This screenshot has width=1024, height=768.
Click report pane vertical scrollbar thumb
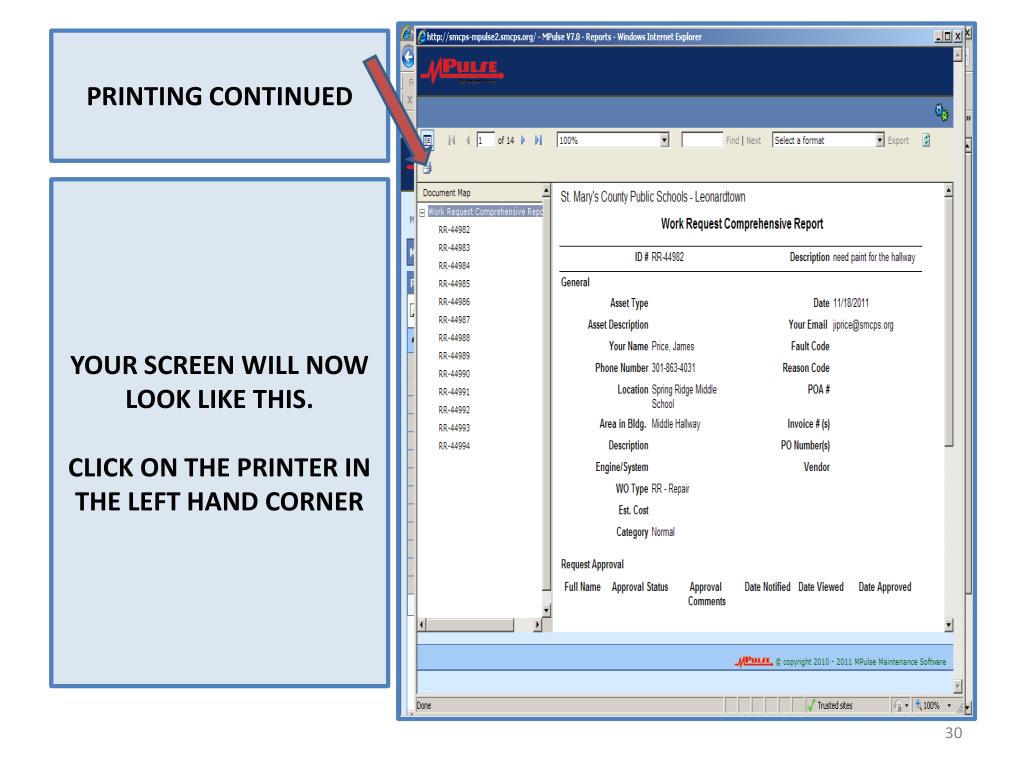949,323
